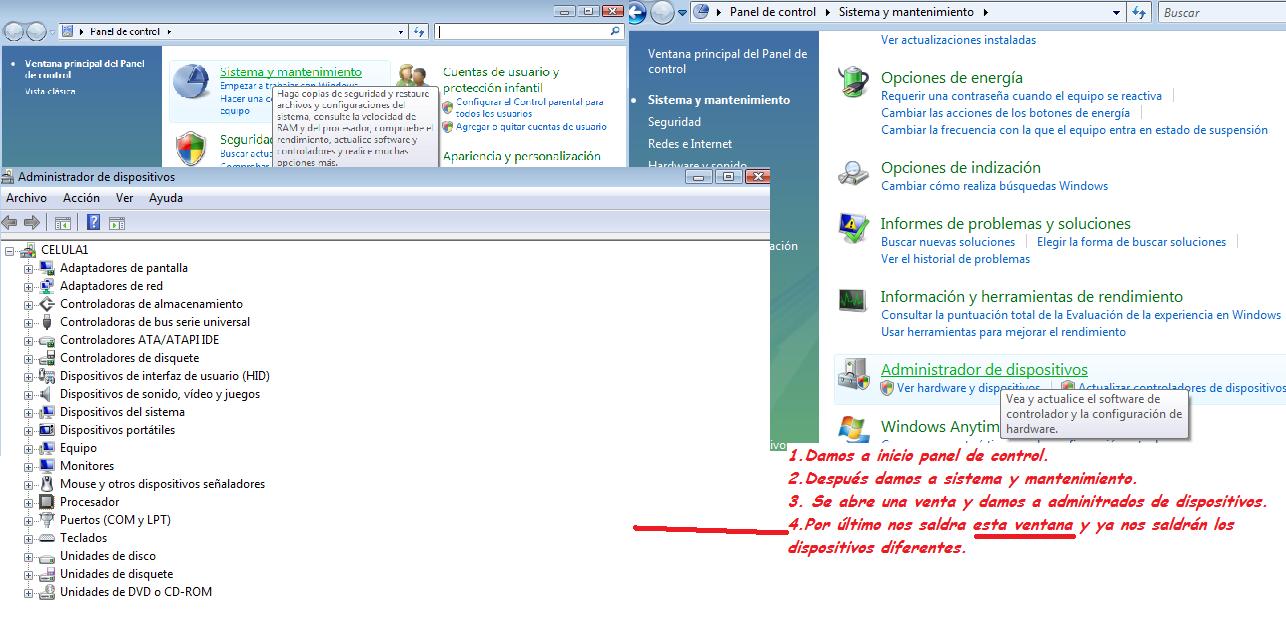The image size is (1286, 620).
Task: Expand the Equipo node
Action: coord(28,448)
